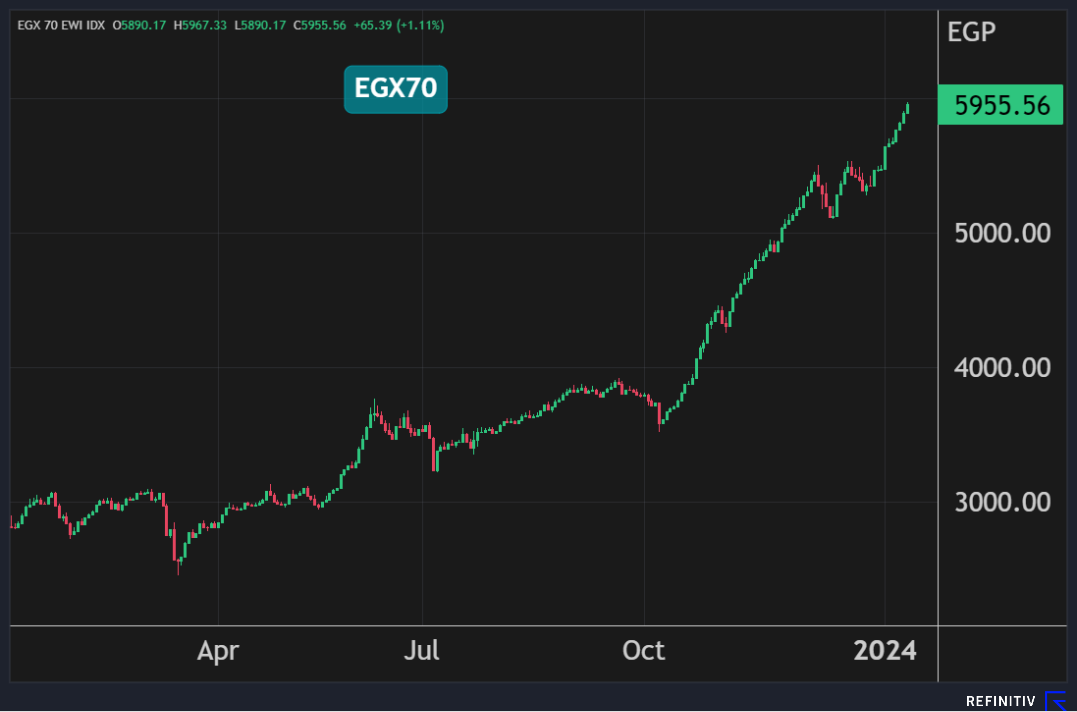Viewport: 1077px width, 712px height.
Task: Select the EGX70 label badge
Action: click(396, 89)
